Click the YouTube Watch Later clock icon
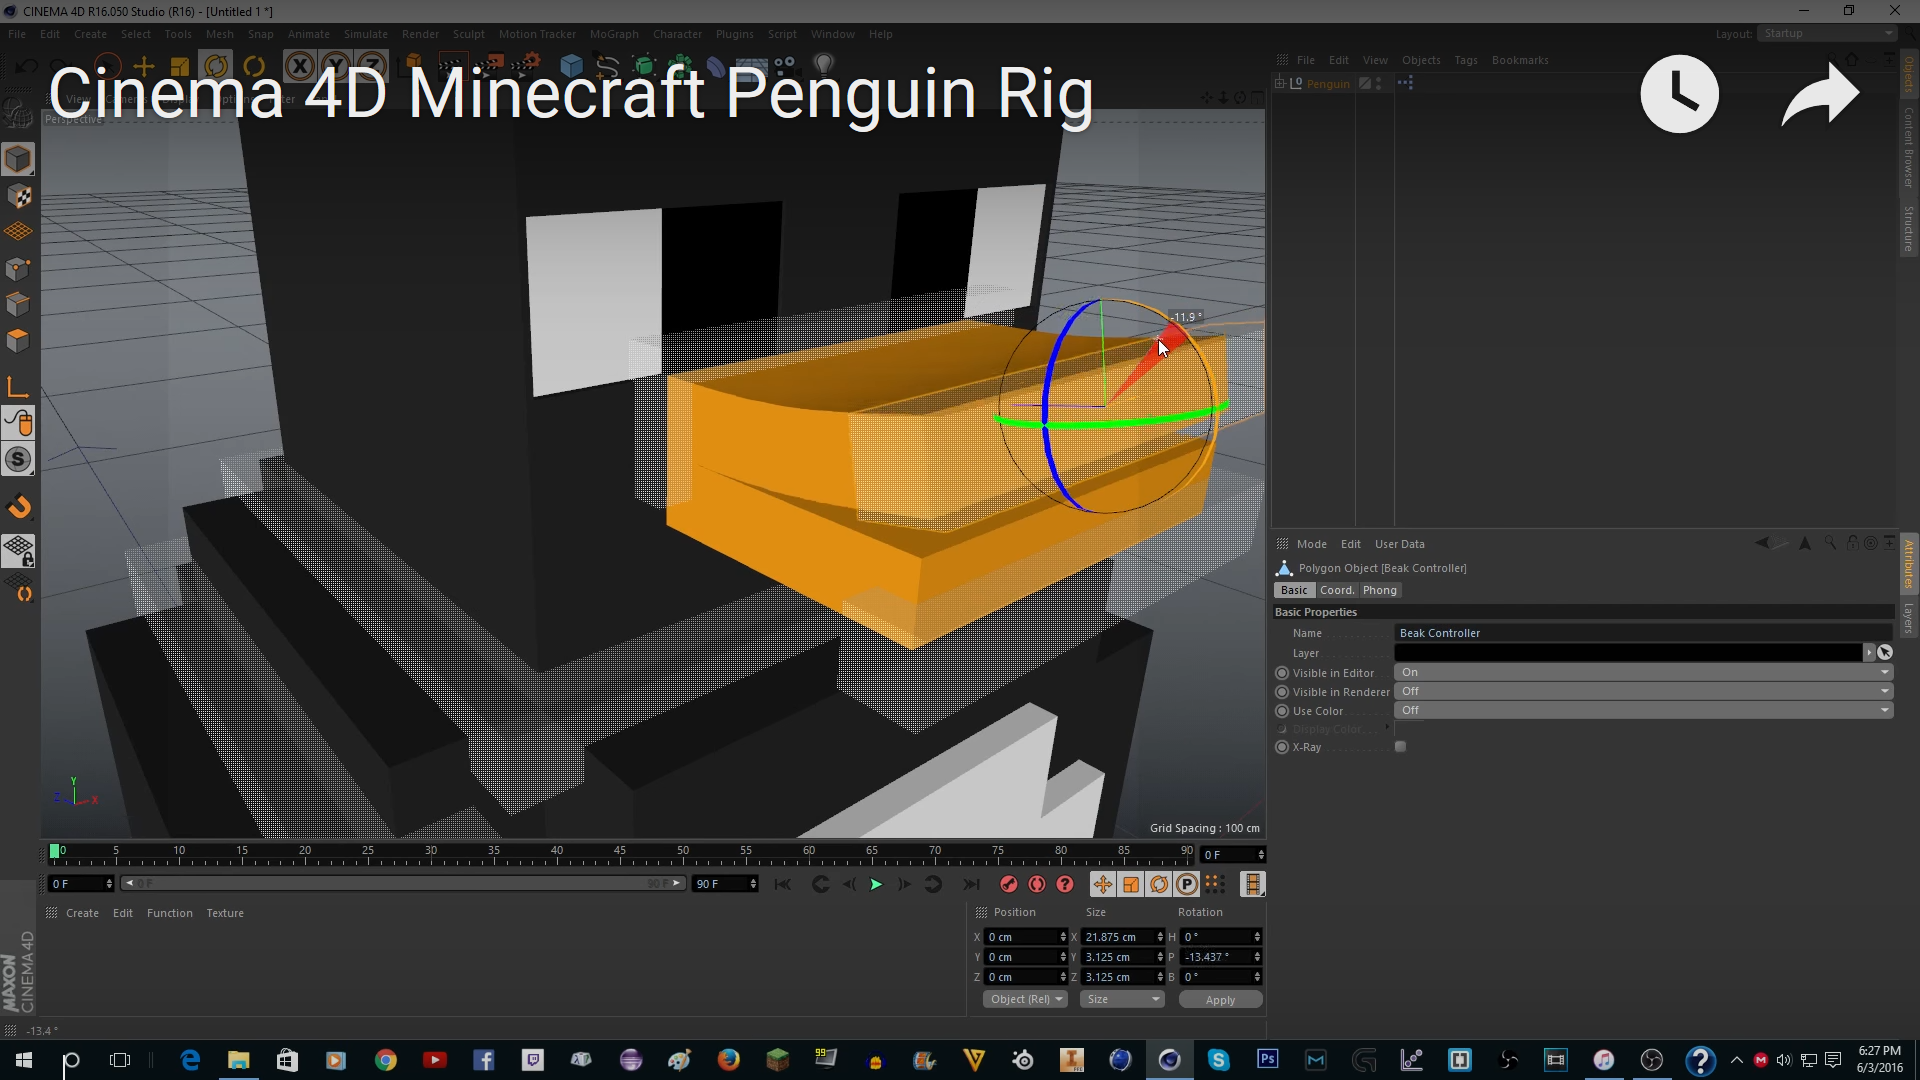 click(1679, 94)
